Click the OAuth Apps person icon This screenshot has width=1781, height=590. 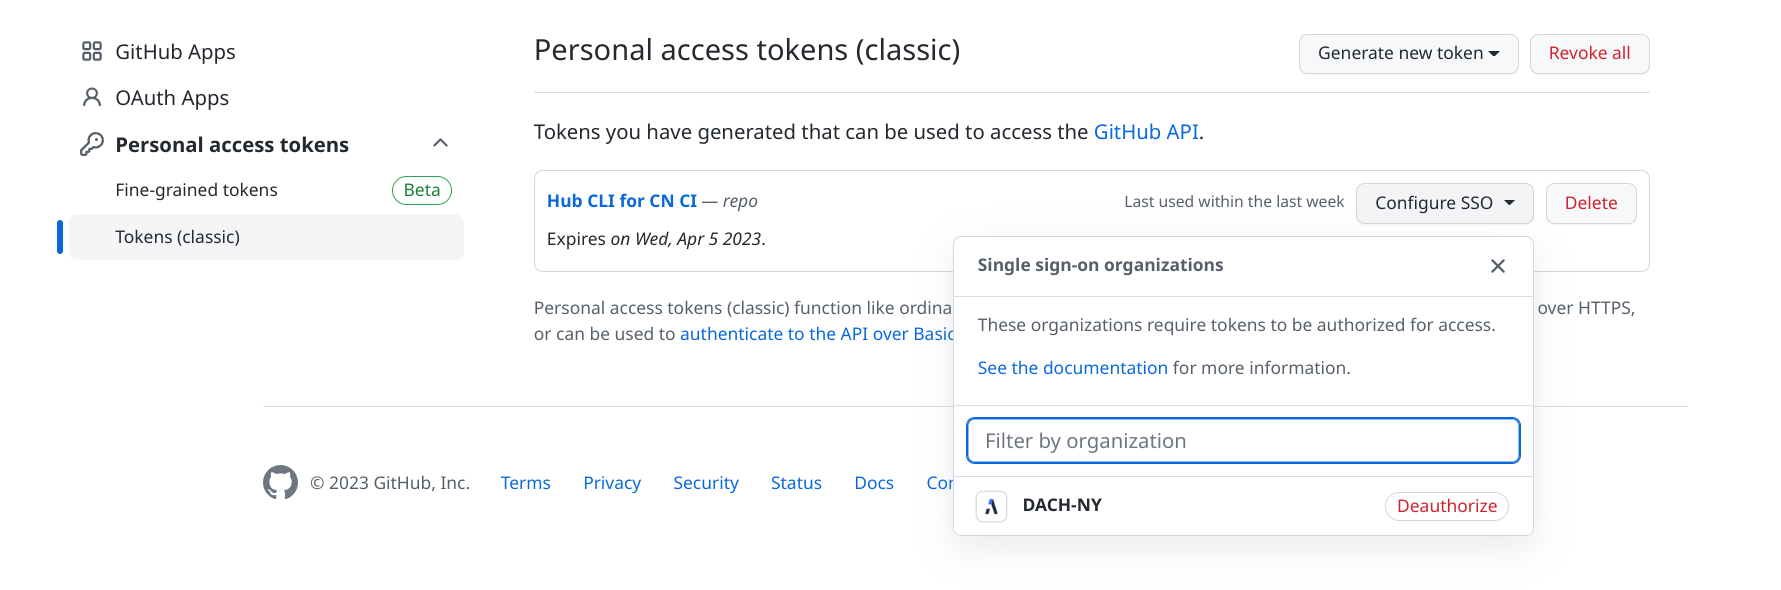tap(92, 97)
